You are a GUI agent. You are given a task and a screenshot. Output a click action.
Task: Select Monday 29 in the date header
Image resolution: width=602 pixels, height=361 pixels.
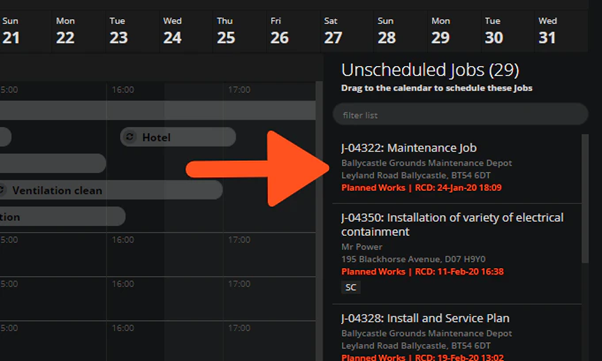click(454, 31)
